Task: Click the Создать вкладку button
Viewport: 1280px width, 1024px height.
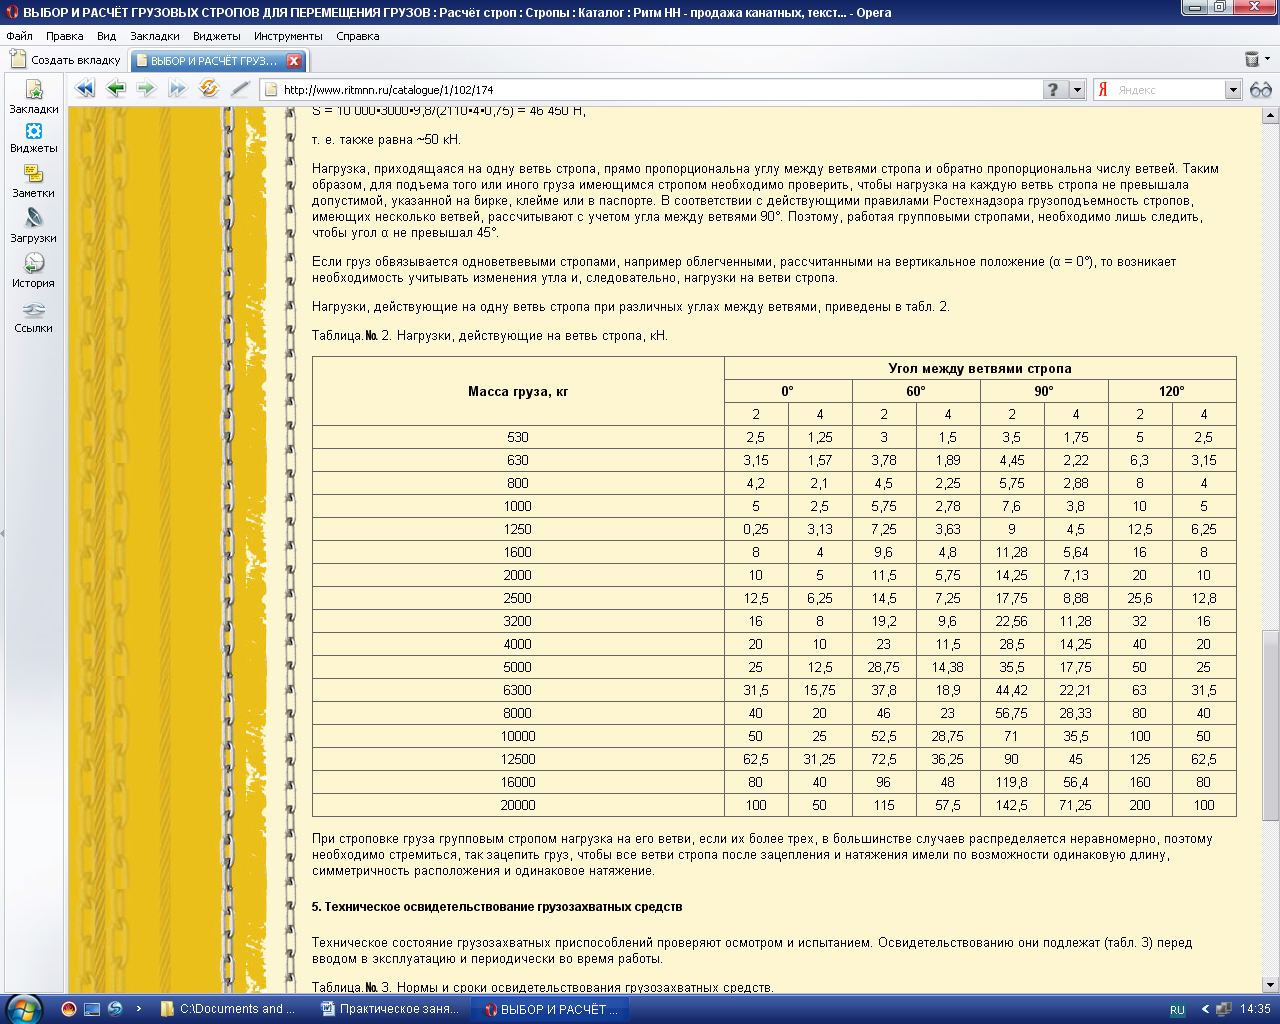Action: (x=66, y=60)
